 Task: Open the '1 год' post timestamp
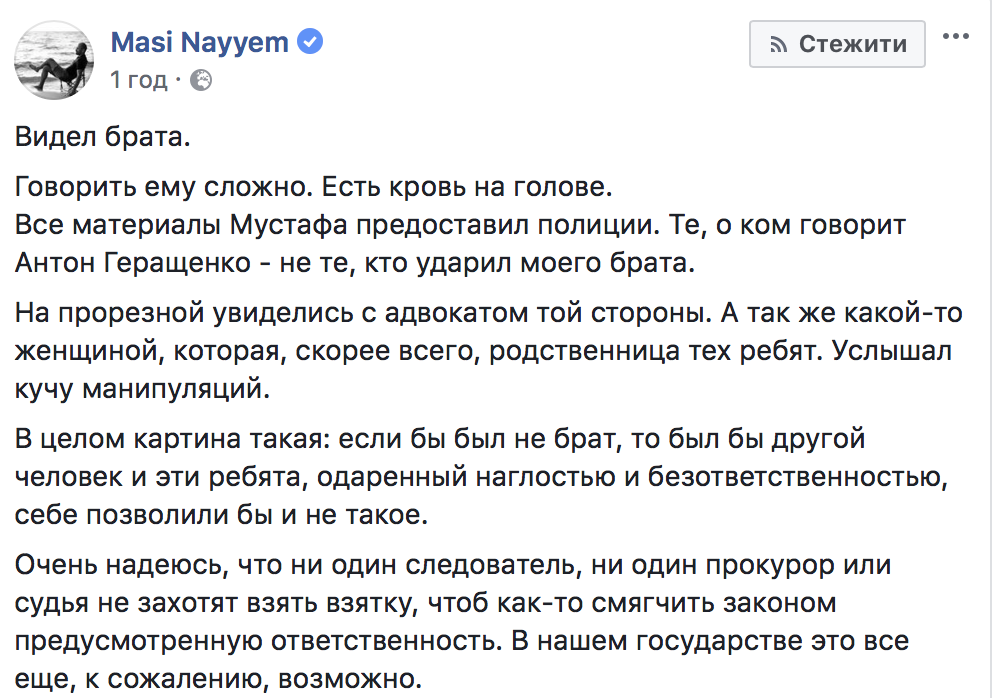click(139, 80)
